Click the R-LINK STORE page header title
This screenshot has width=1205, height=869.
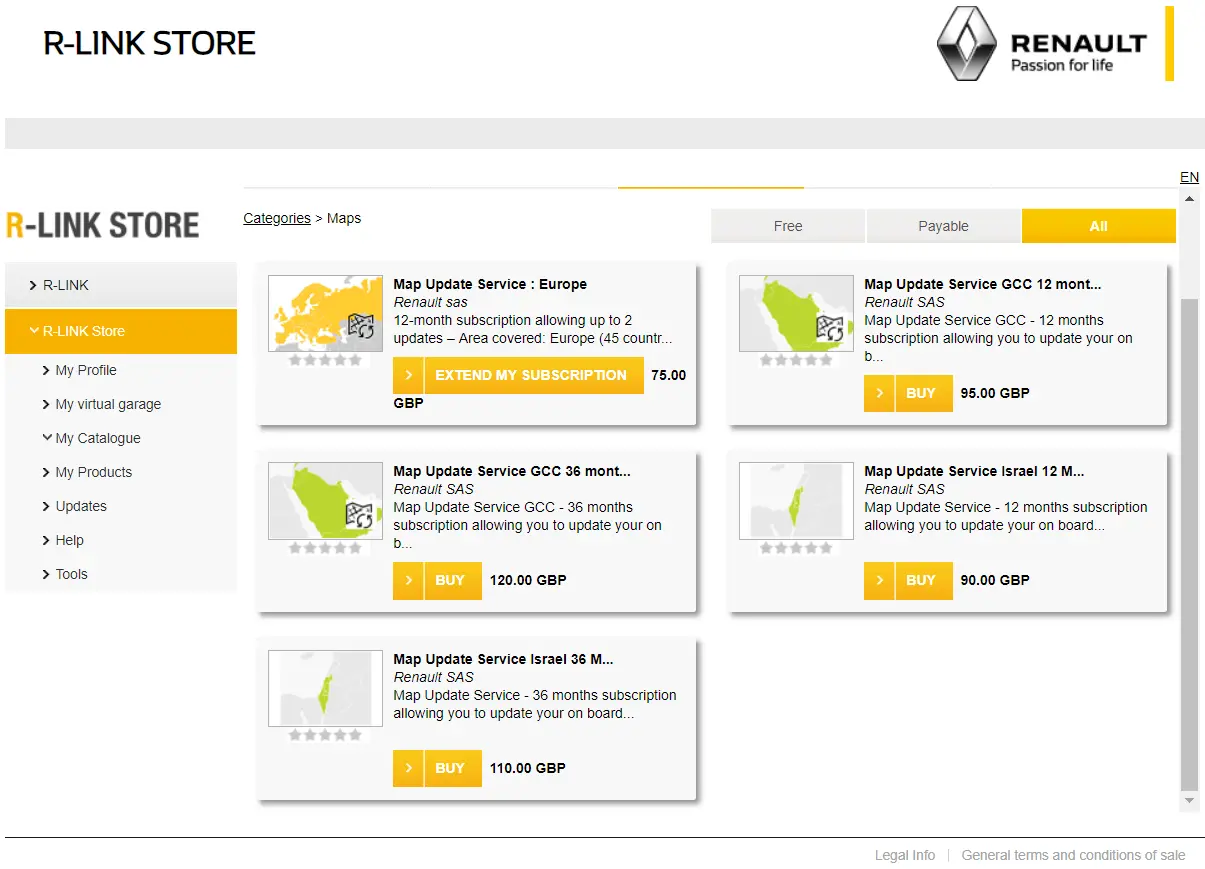click(150, 43)
